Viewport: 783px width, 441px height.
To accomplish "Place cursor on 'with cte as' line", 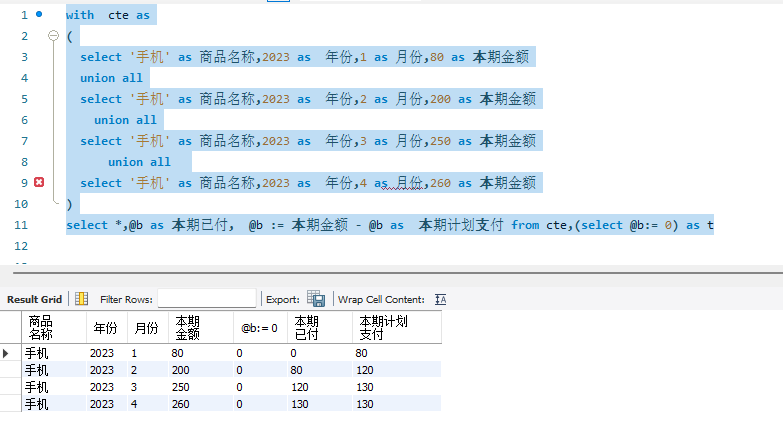I will [x=108, y=15].
